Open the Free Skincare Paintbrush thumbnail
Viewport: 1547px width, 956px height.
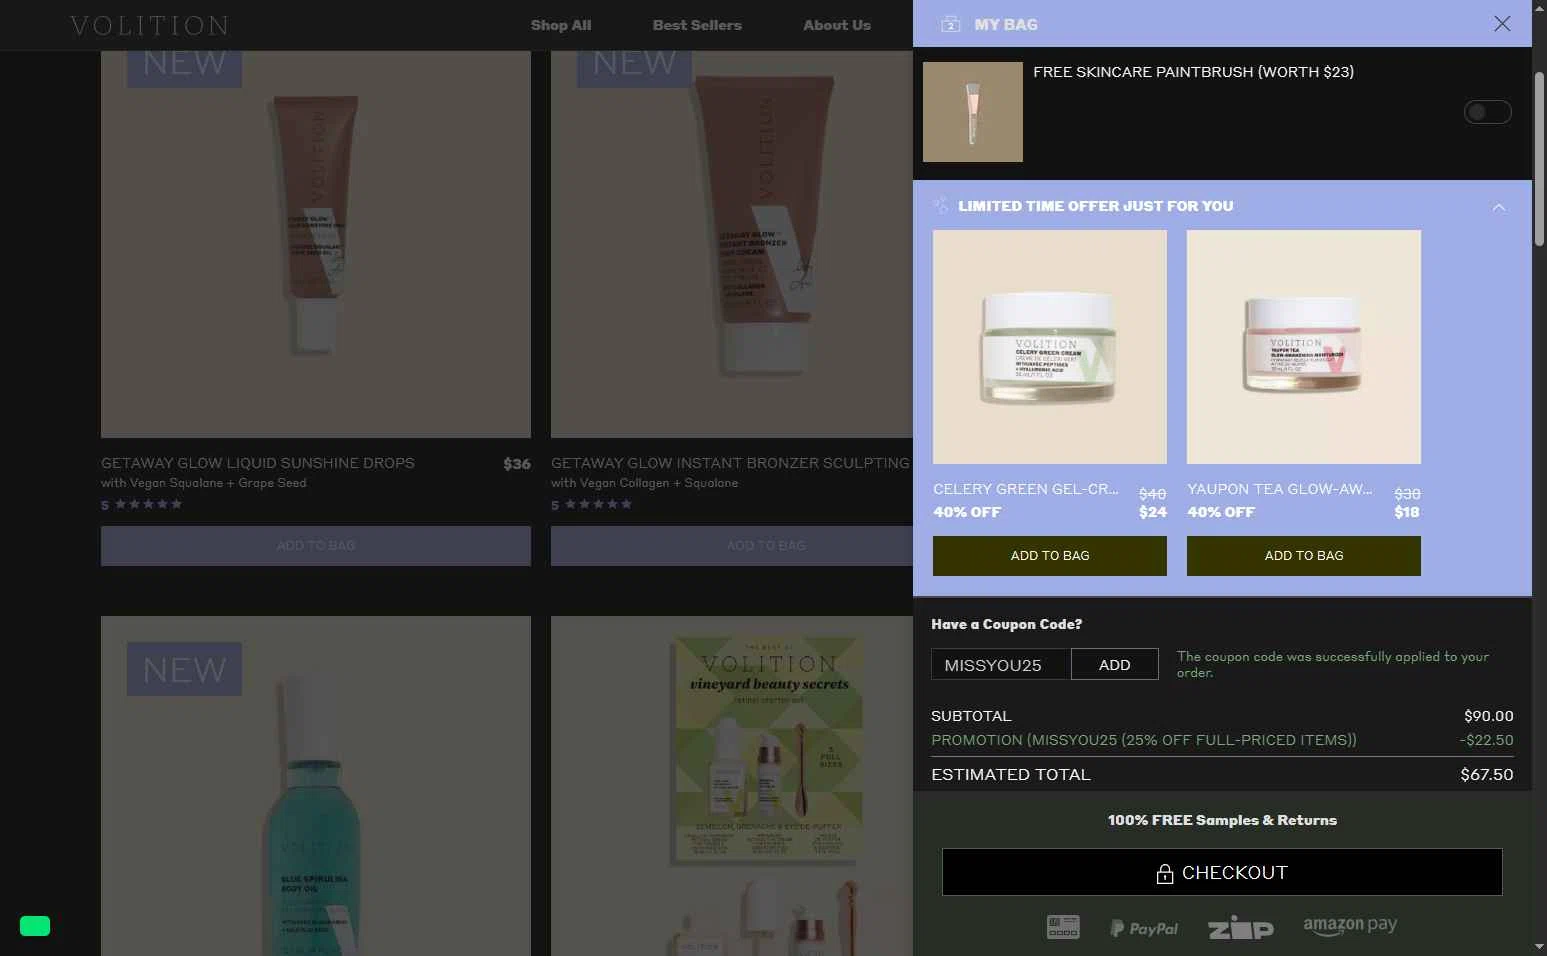pos(972,112)
